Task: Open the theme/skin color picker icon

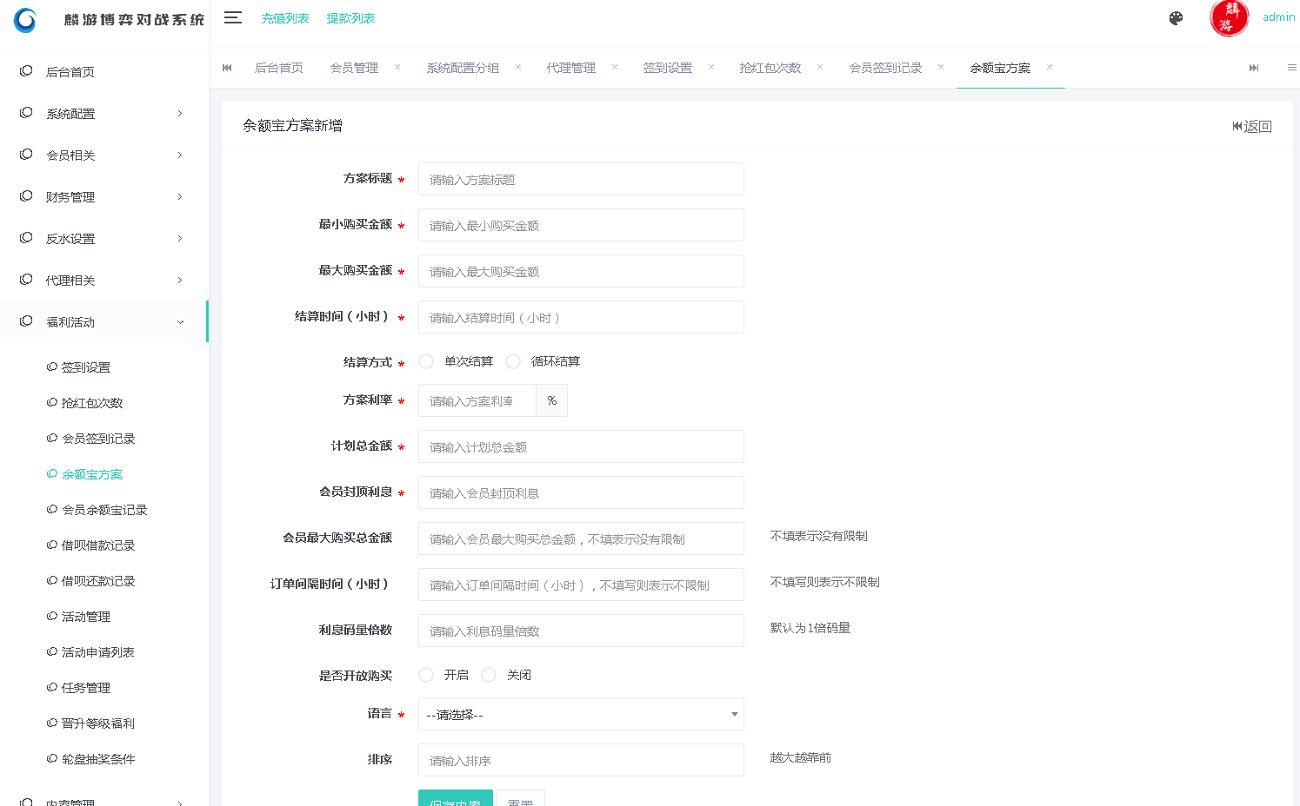Action: [1176, 18]
